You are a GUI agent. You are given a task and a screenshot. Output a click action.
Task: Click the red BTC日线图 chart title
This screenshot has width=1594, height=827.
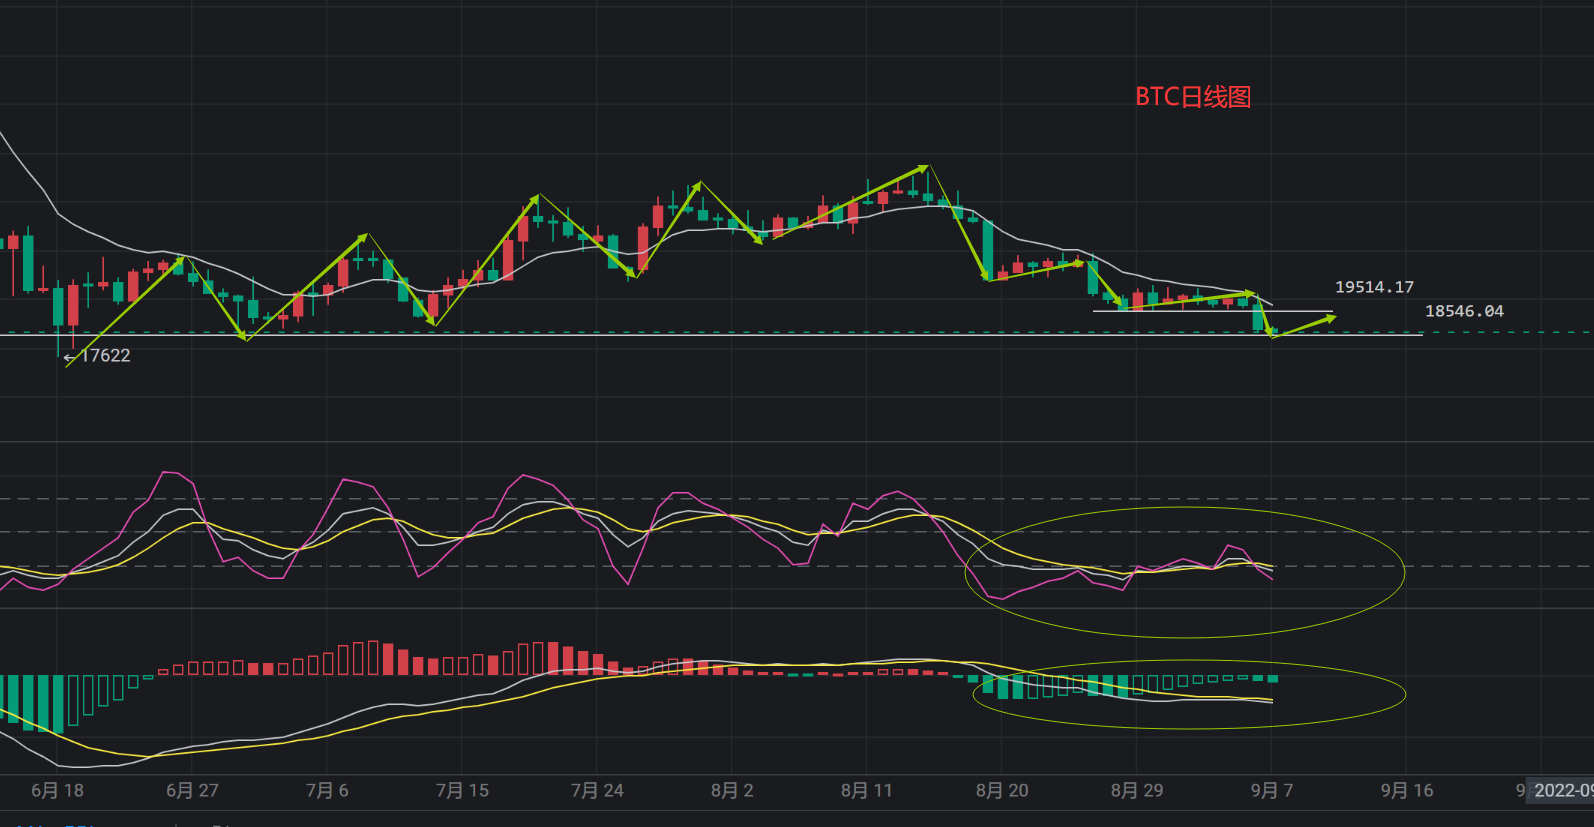1193,97
